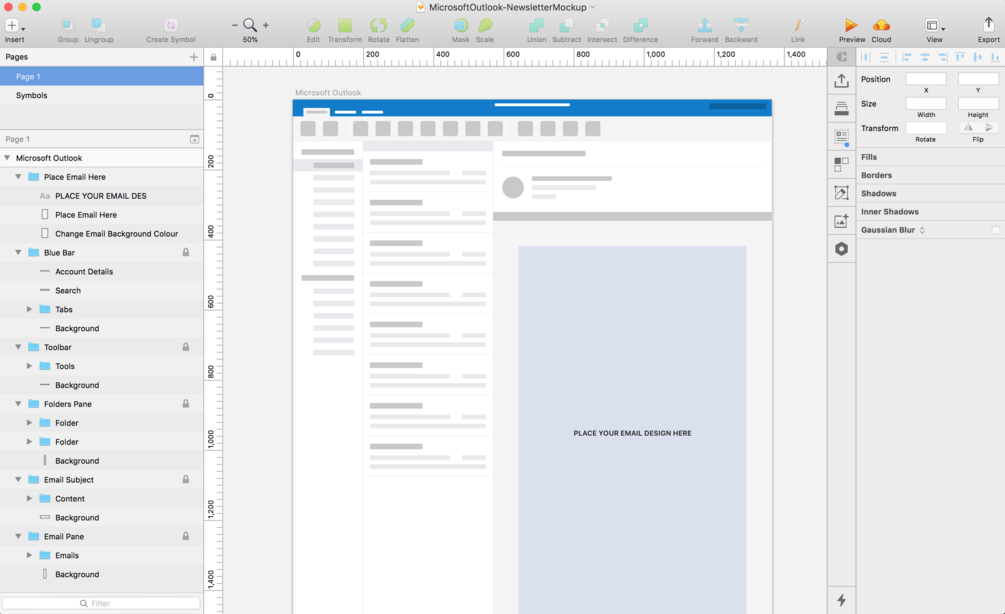This screenshot has height=614, width=1005.
Task: Click the Width size field
Action: pos(926,103)
